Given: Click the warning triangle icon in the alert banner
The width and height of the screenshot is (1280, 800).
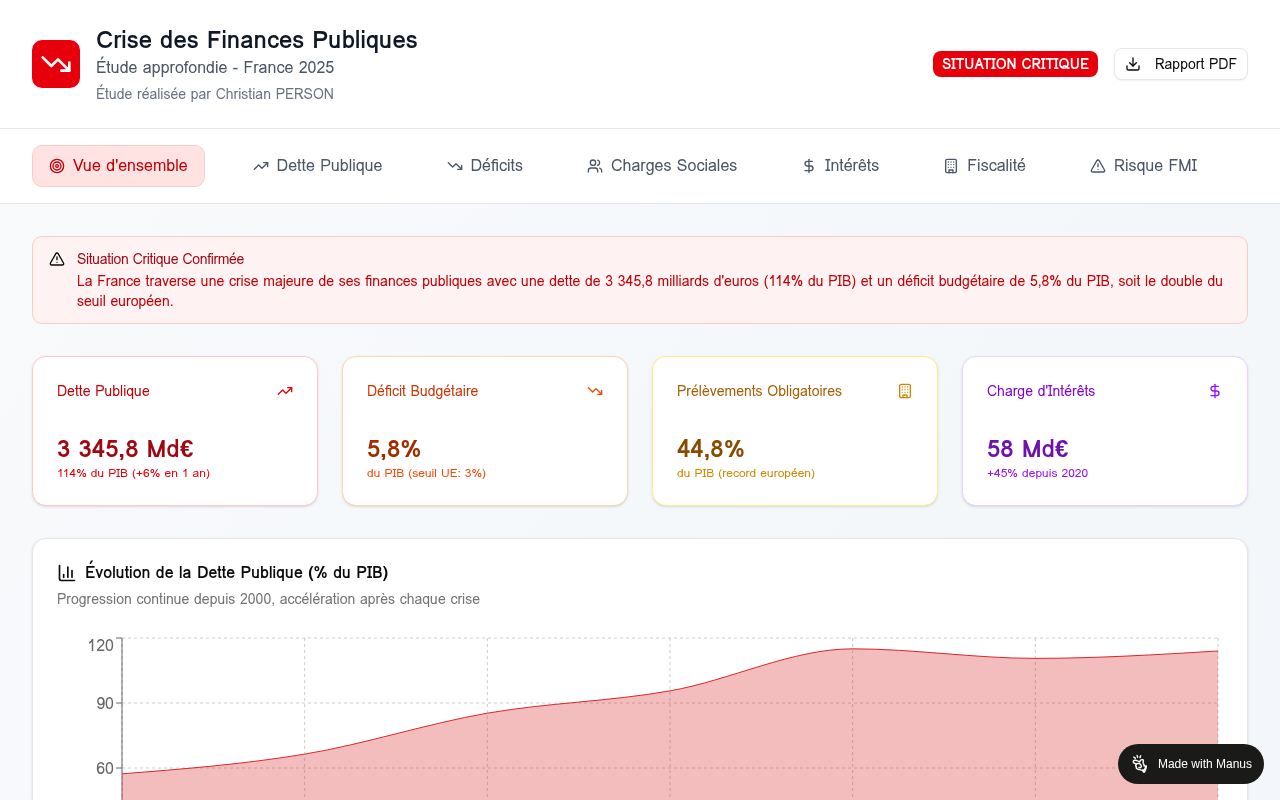Looking at the screenshot, I should pyautogui.click(x=57, y=259).
